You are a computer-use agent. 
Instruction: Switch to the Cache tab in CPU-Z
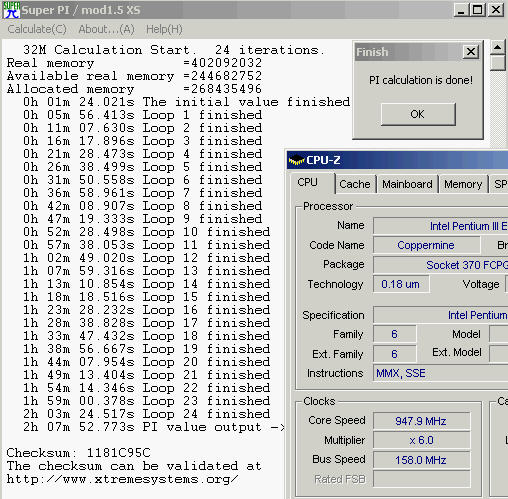tap(355, 184)
